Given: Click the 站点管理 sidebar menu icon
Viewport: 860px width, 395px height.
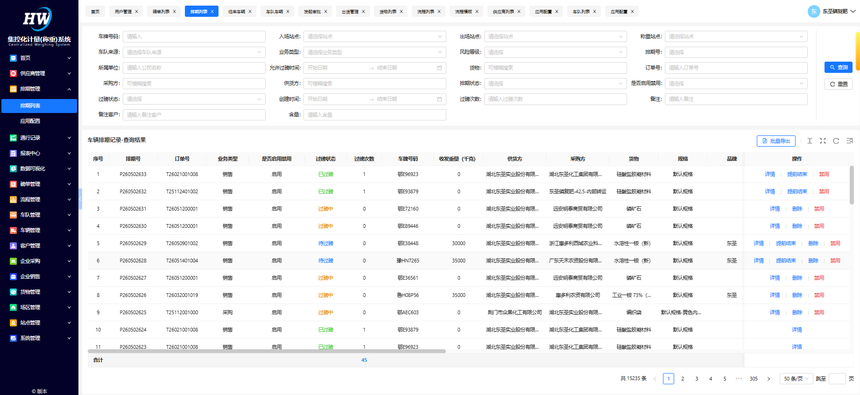Looking at the screenshot, I should click(x=13, y=322).
